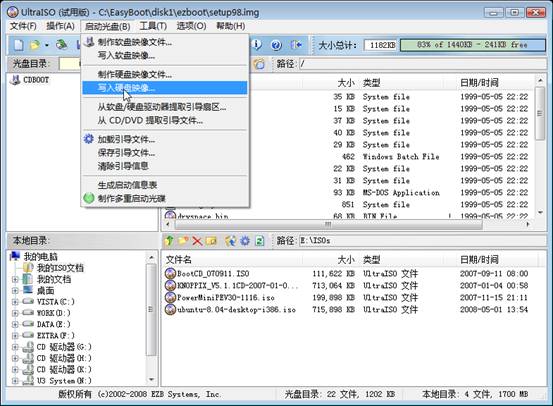Click the 我的电脑 computer icon
The height and width of the screenshot is (406, 553).
pyautogui.click(x=15, y=256)
